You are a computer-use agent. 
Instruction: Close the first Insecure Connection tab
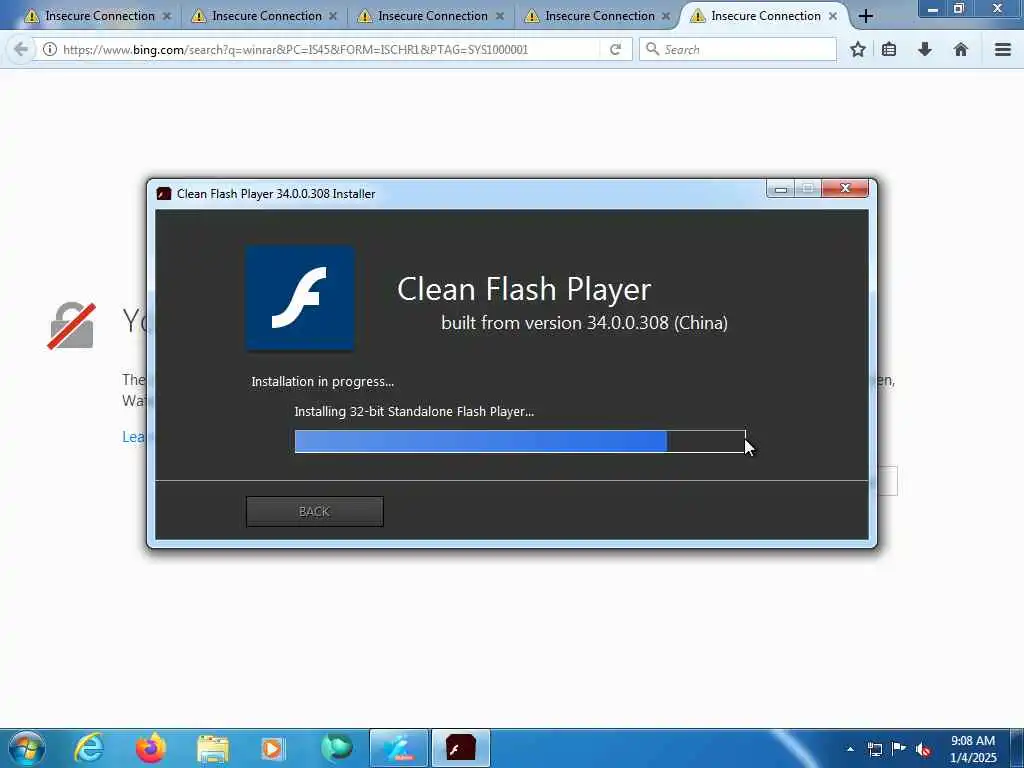pos(167,16)
